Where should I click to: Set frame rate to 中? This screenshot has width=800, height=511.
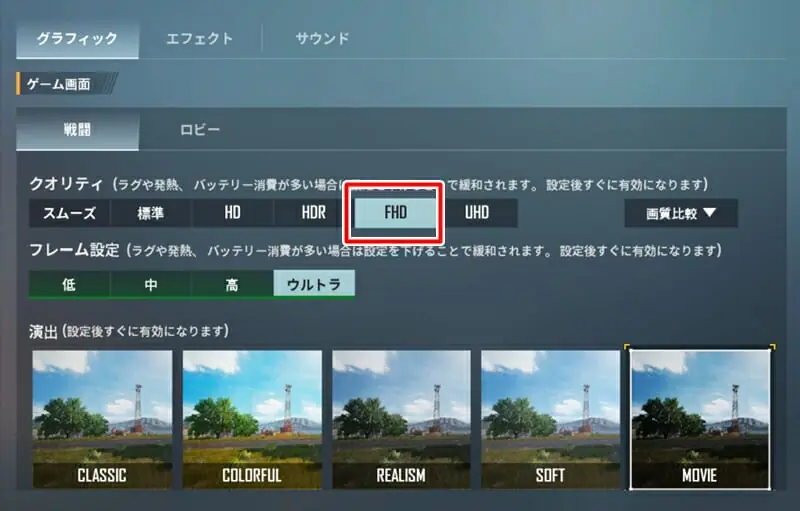tap(151, 284)
